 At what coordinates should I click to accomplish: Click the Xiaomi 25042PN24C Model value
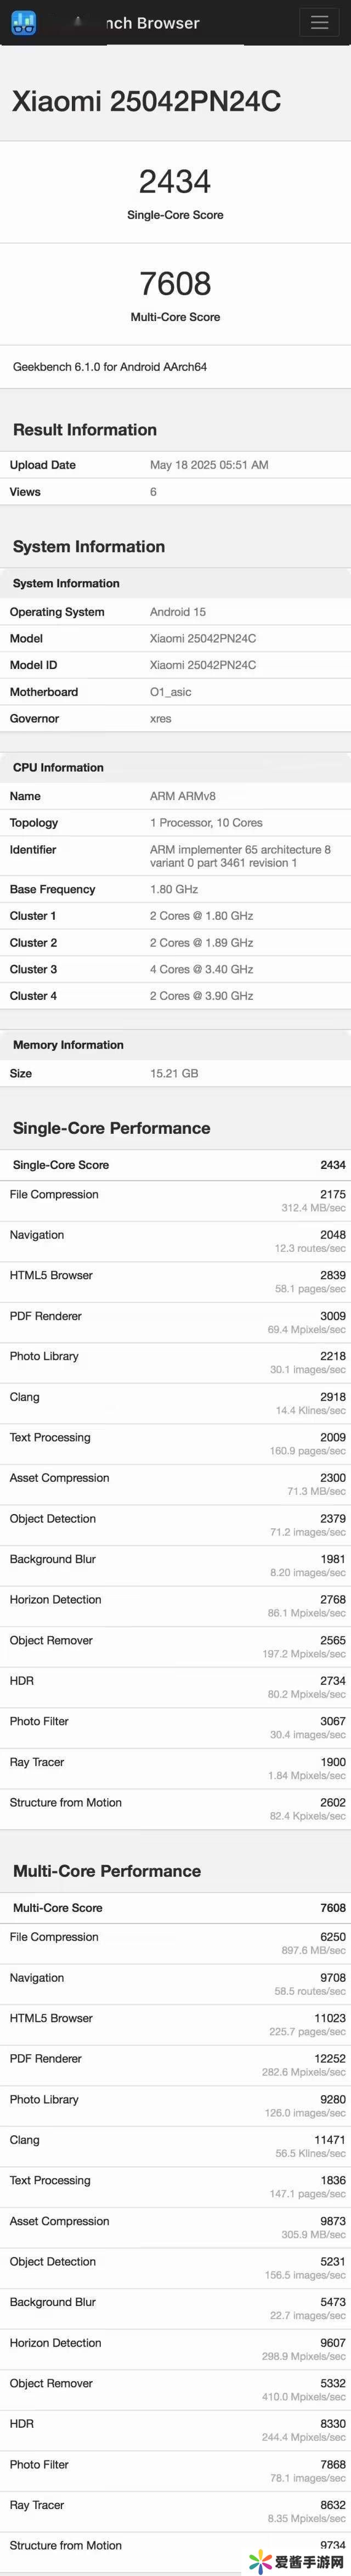click(x=203, y=638)
